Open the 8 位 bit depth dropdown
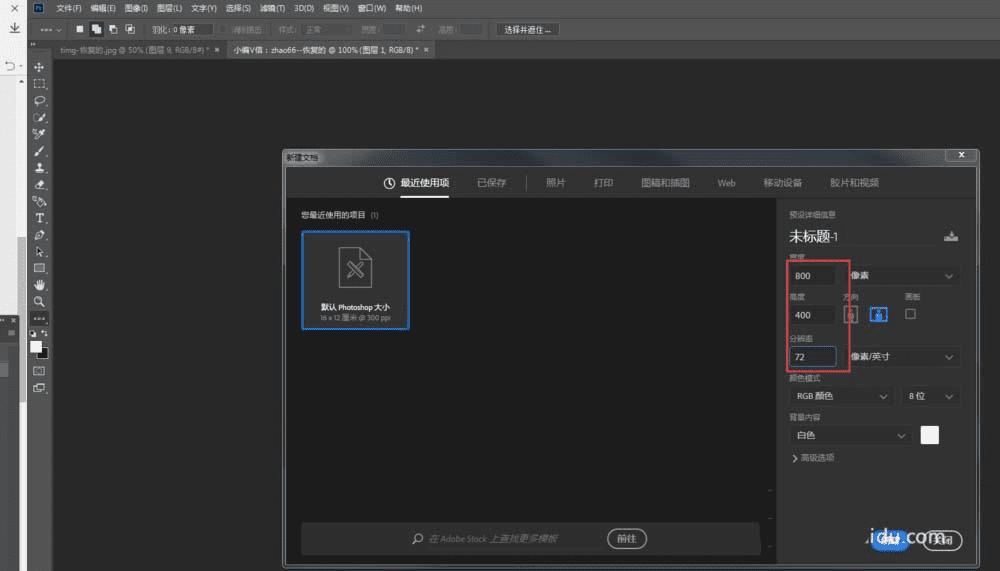This screenshot has height=571, width=1000. [x=930, y=396]
